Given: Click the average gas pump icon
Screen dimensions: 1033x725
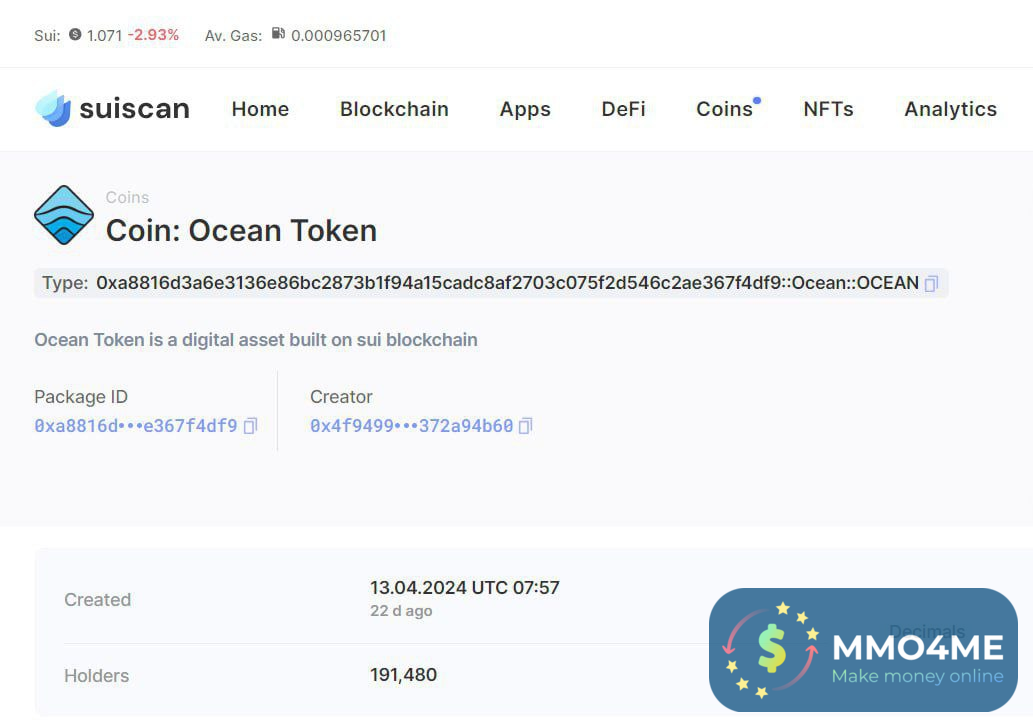Looking at the screenshot, I should [278, 34].
